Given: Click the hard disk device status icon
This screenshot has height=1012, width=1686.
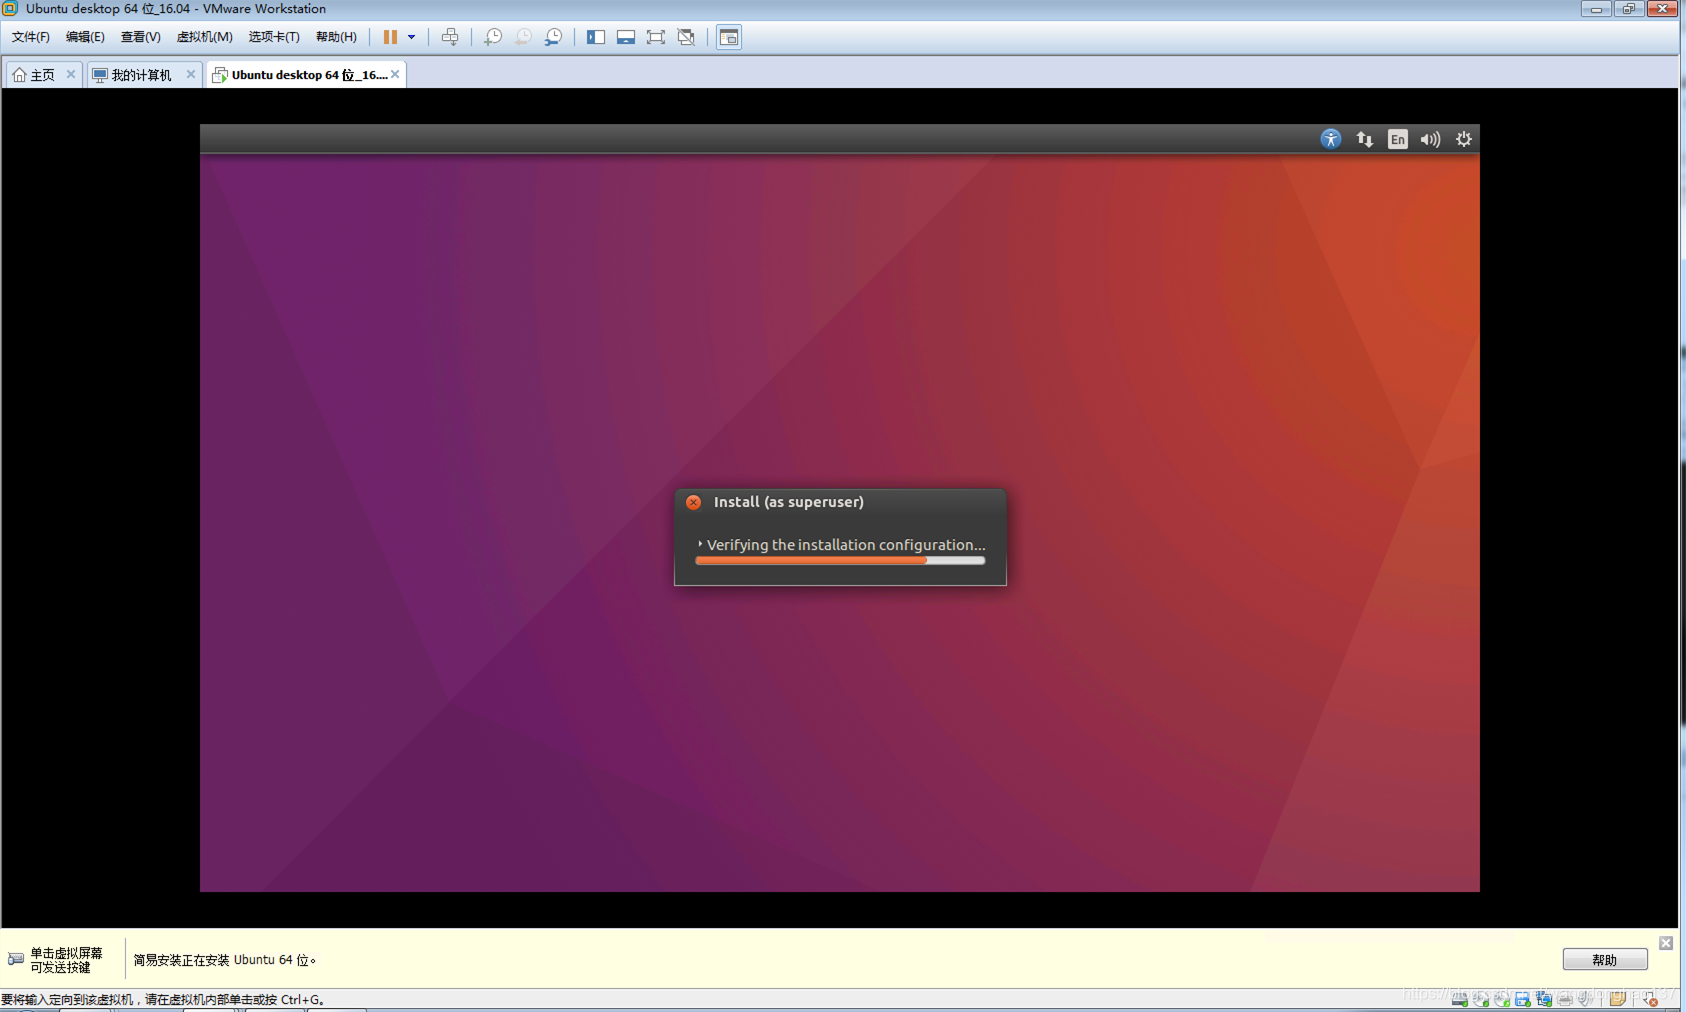Looking at the screenshot, I should pos(1460,999).
